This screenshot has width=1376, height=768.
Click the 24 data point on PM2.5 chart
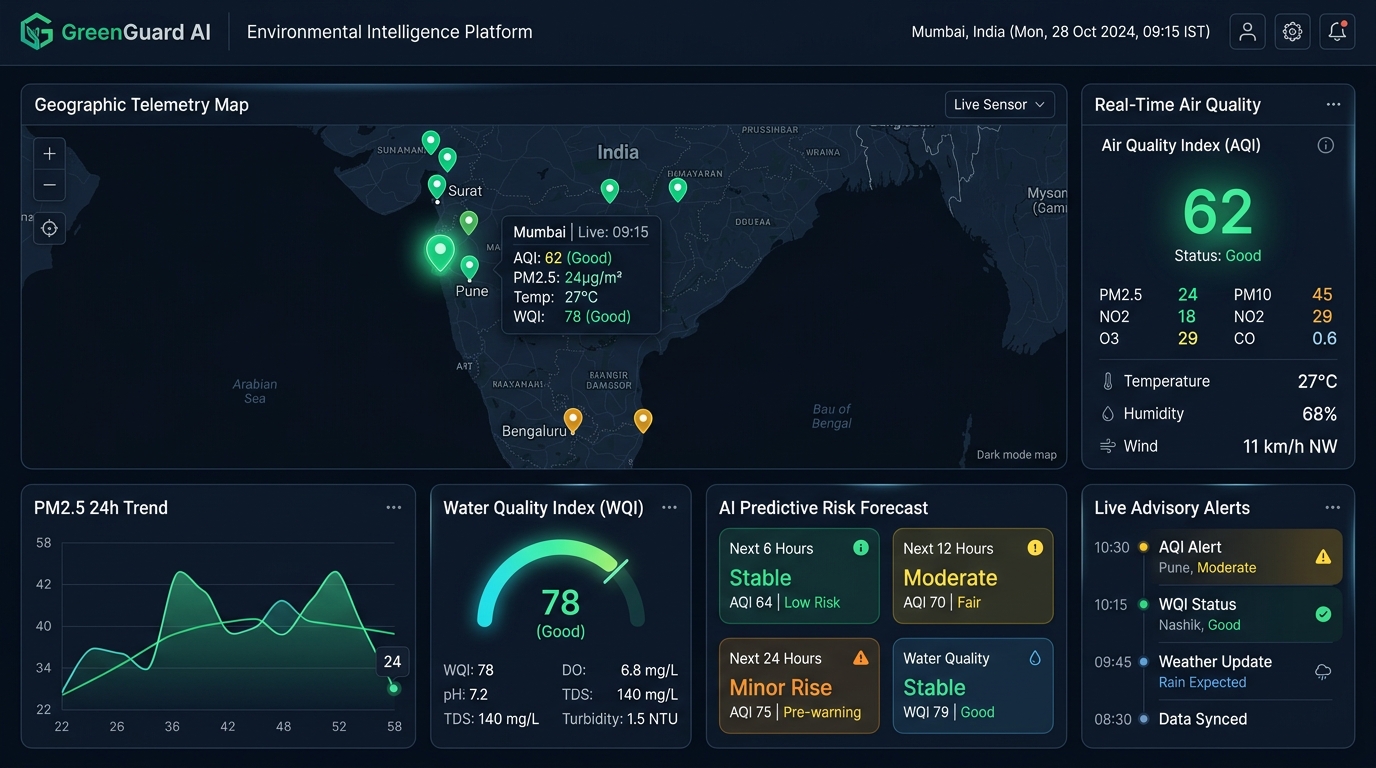point(393,688)
